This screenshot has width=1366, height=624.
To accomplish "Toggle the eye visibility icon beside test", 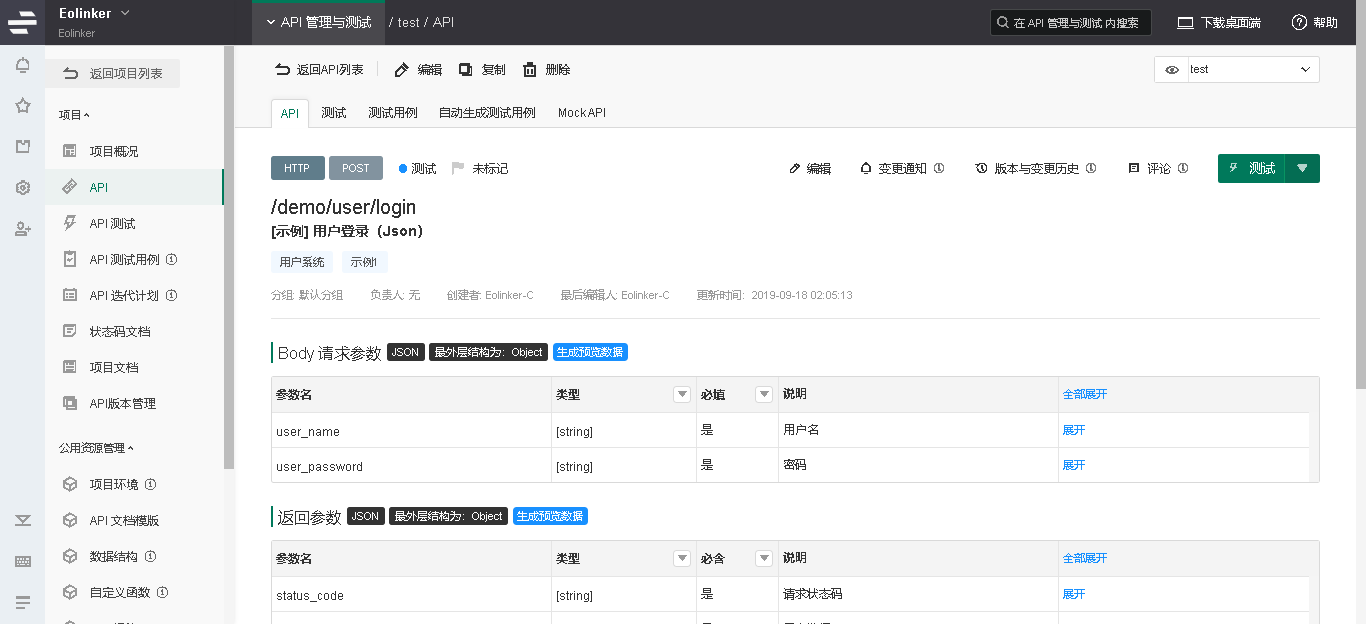I will click(1172, 70).
